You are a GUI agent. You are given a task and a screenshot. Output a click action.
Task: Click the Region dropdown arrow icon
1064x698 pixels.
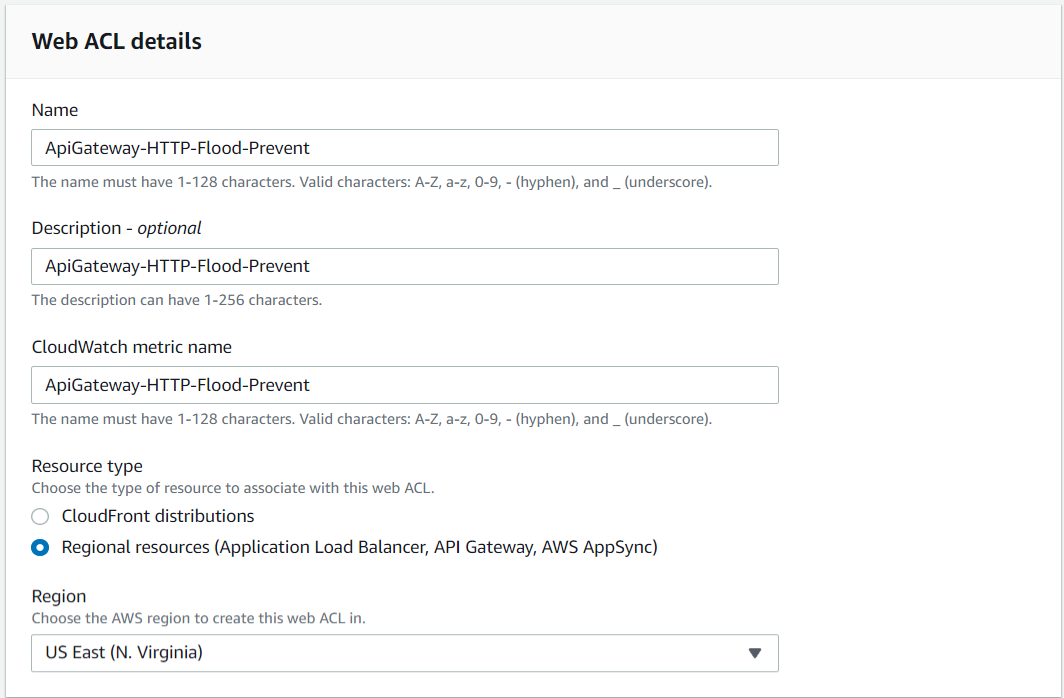tap(755, 653)
